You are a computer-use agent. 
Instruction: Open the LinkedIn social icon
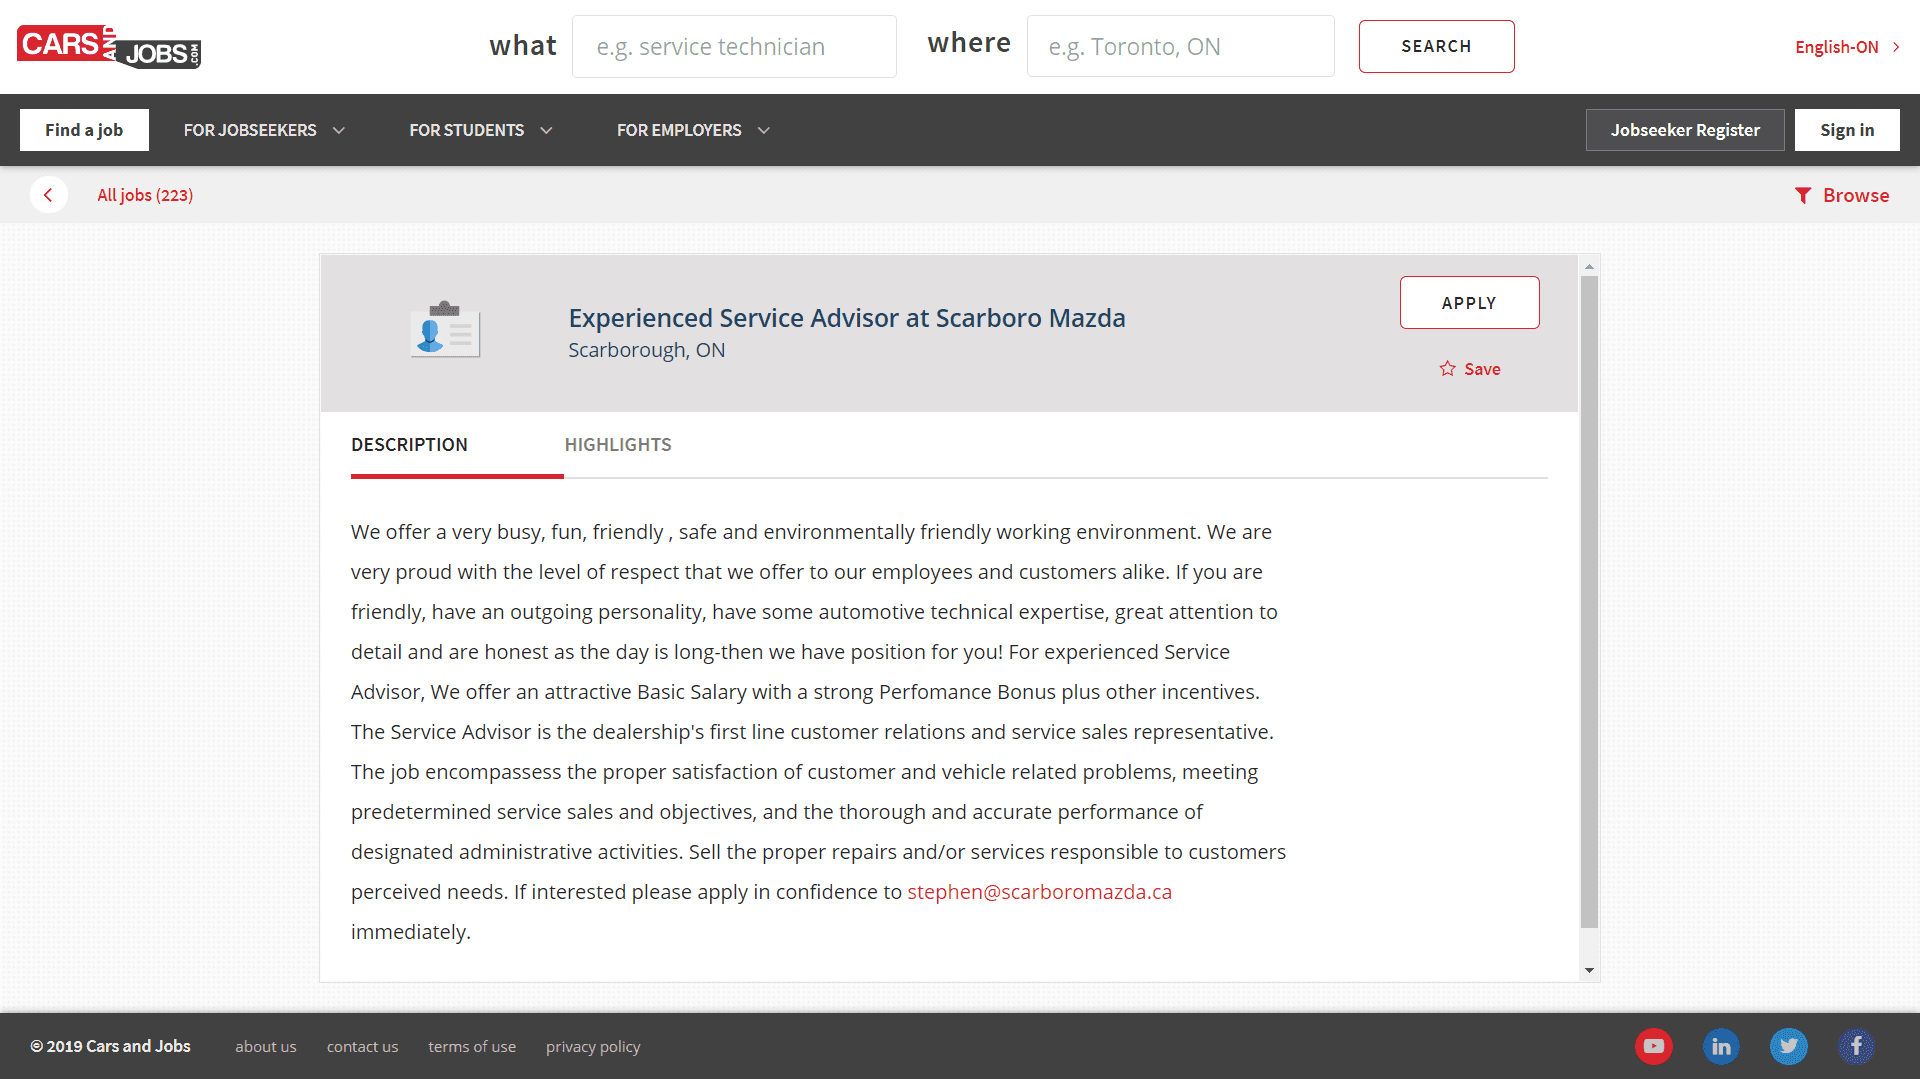coord(1721,1046)
